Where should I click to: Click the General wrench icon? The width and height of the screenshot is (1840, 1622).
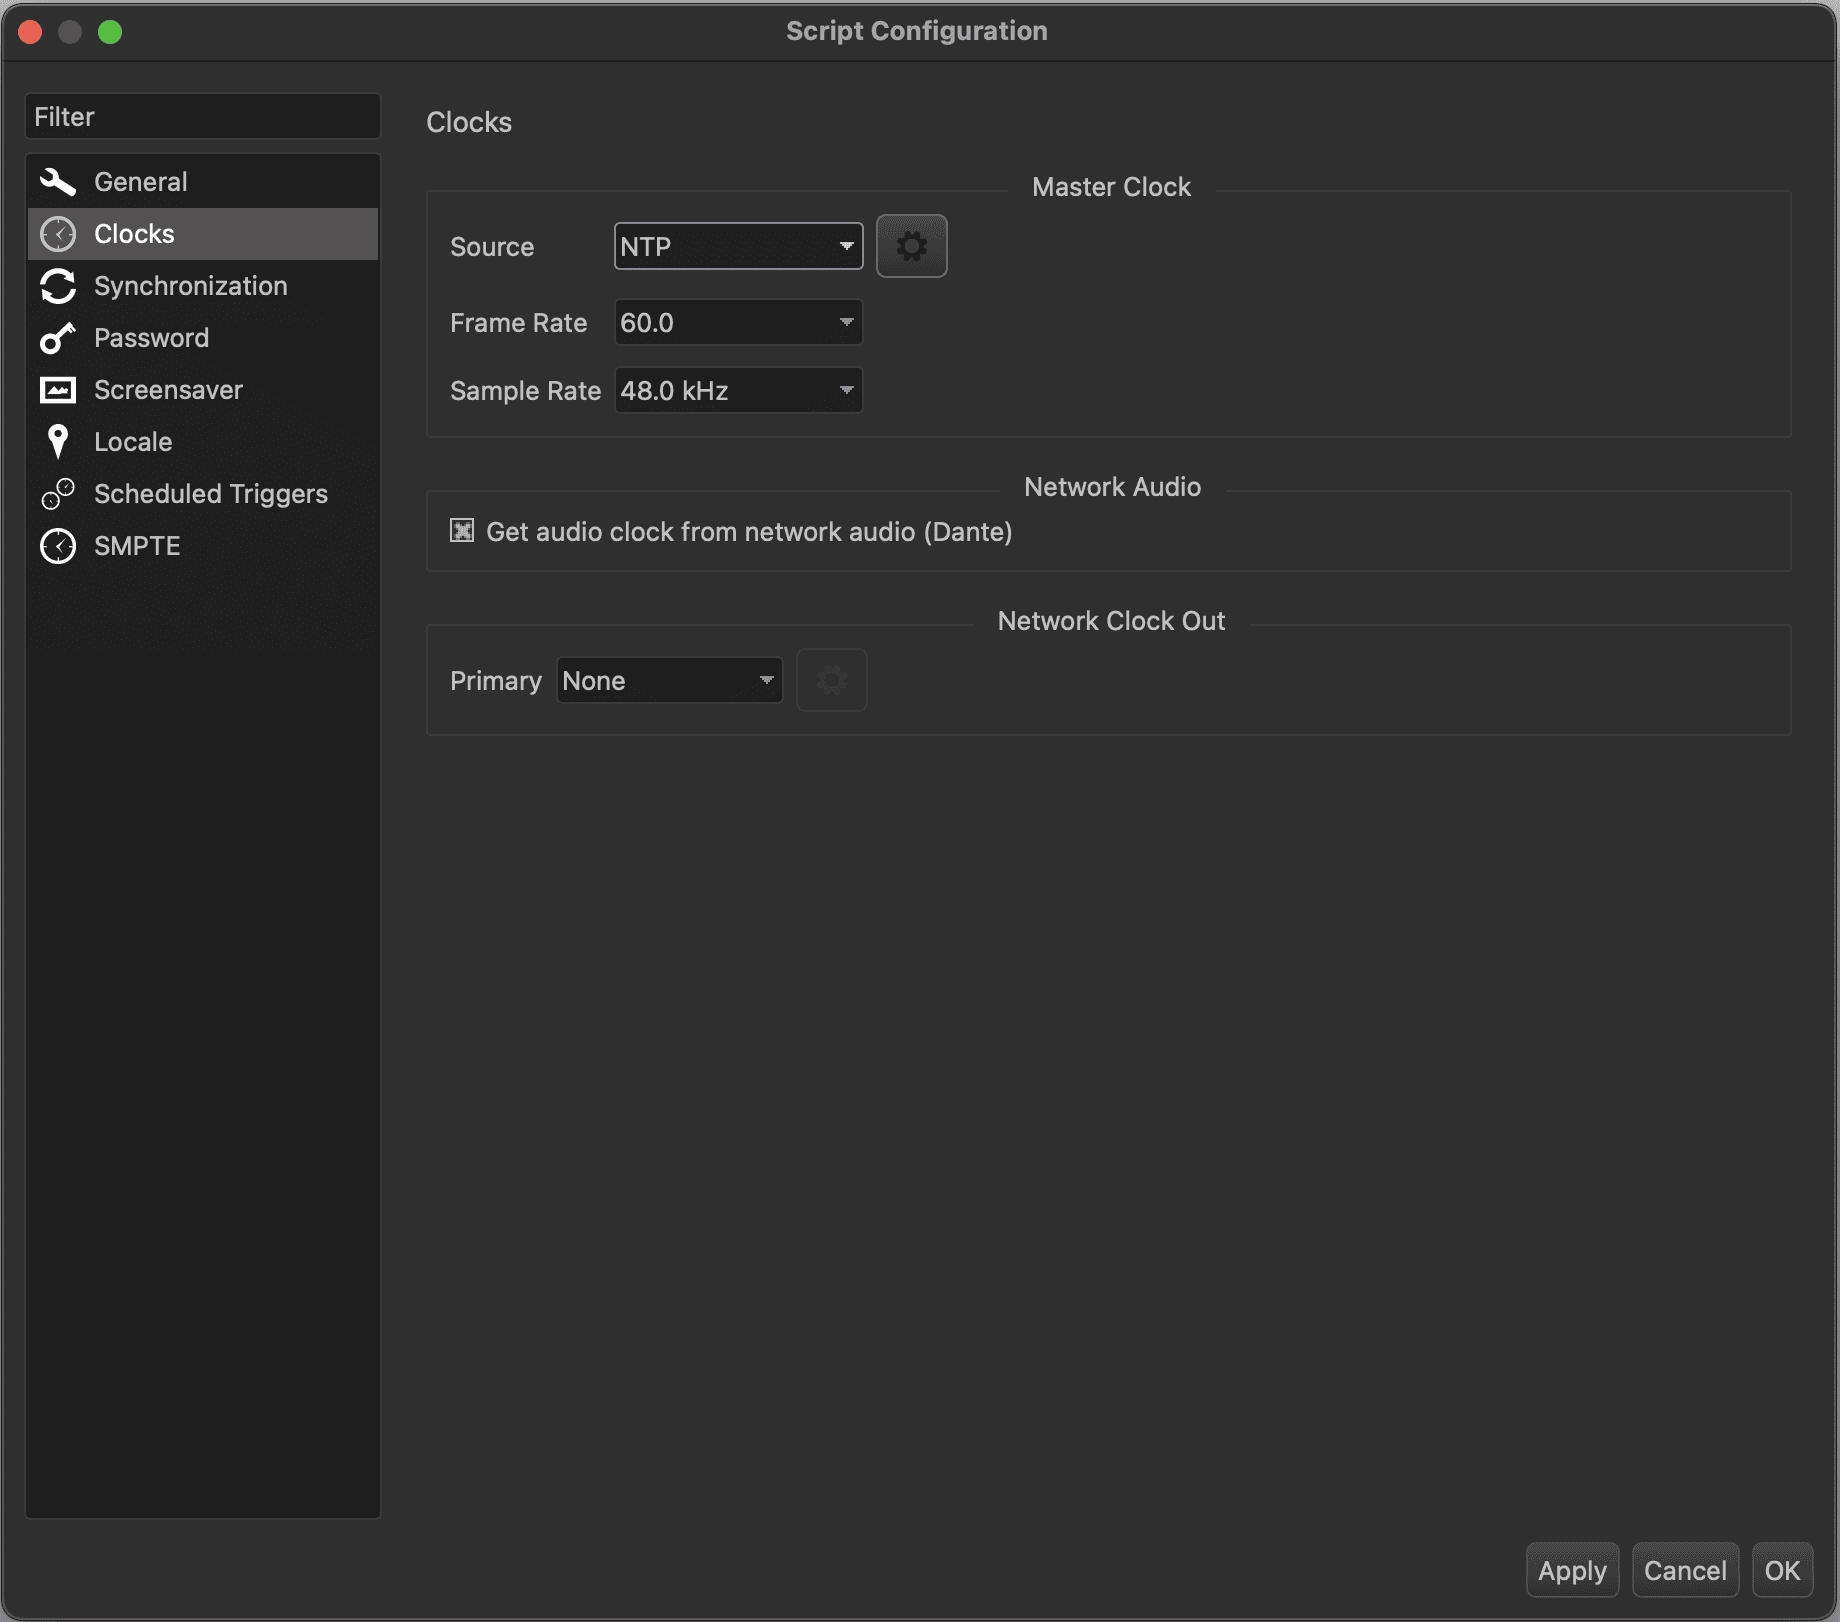58,182
